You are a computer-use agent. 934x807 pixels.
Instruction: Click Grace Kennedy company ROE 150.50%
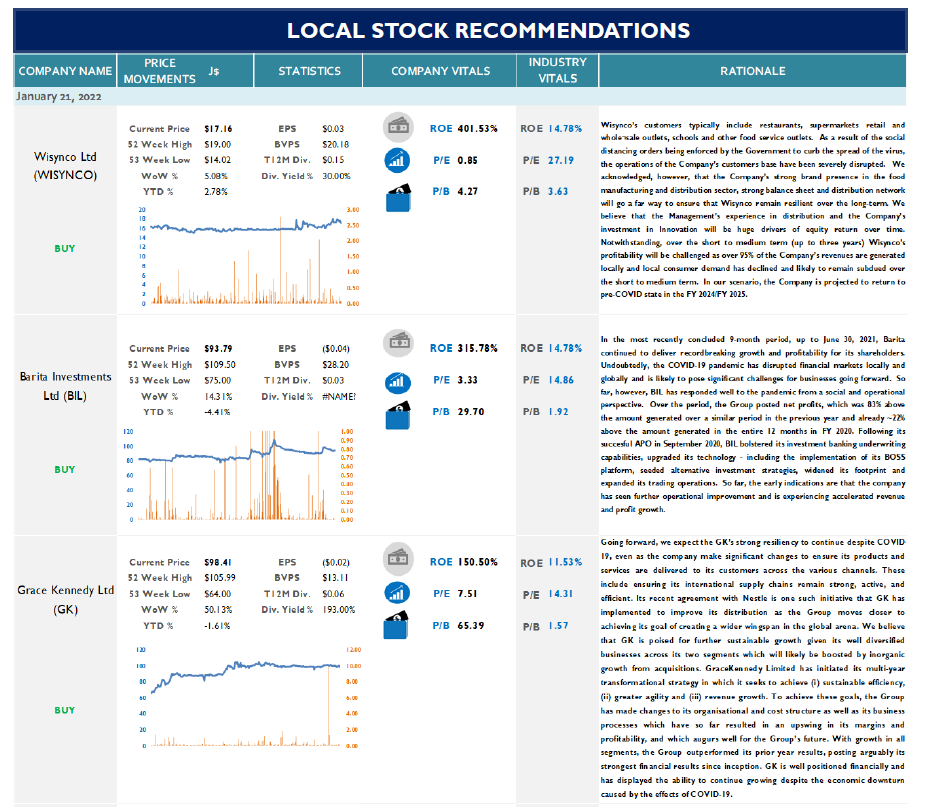coord(477,562)
